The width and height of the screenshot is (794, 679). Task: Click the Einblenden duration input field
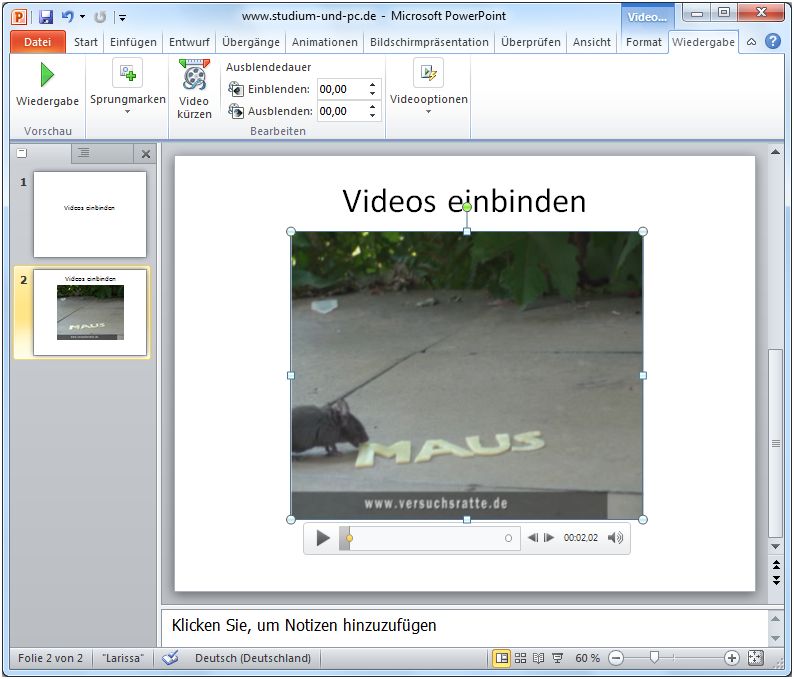tap(342, 89)
